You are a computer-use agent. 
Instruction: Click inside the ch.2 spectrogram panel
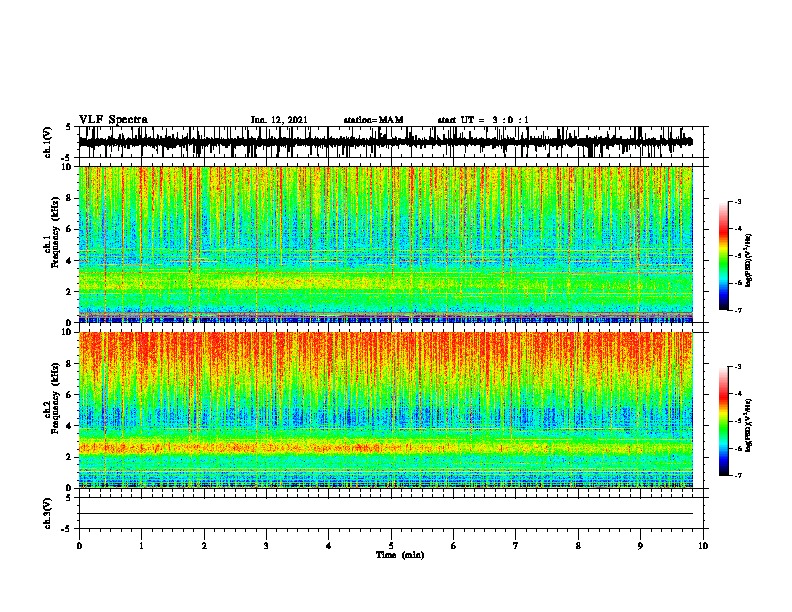(x=385, y=410)
